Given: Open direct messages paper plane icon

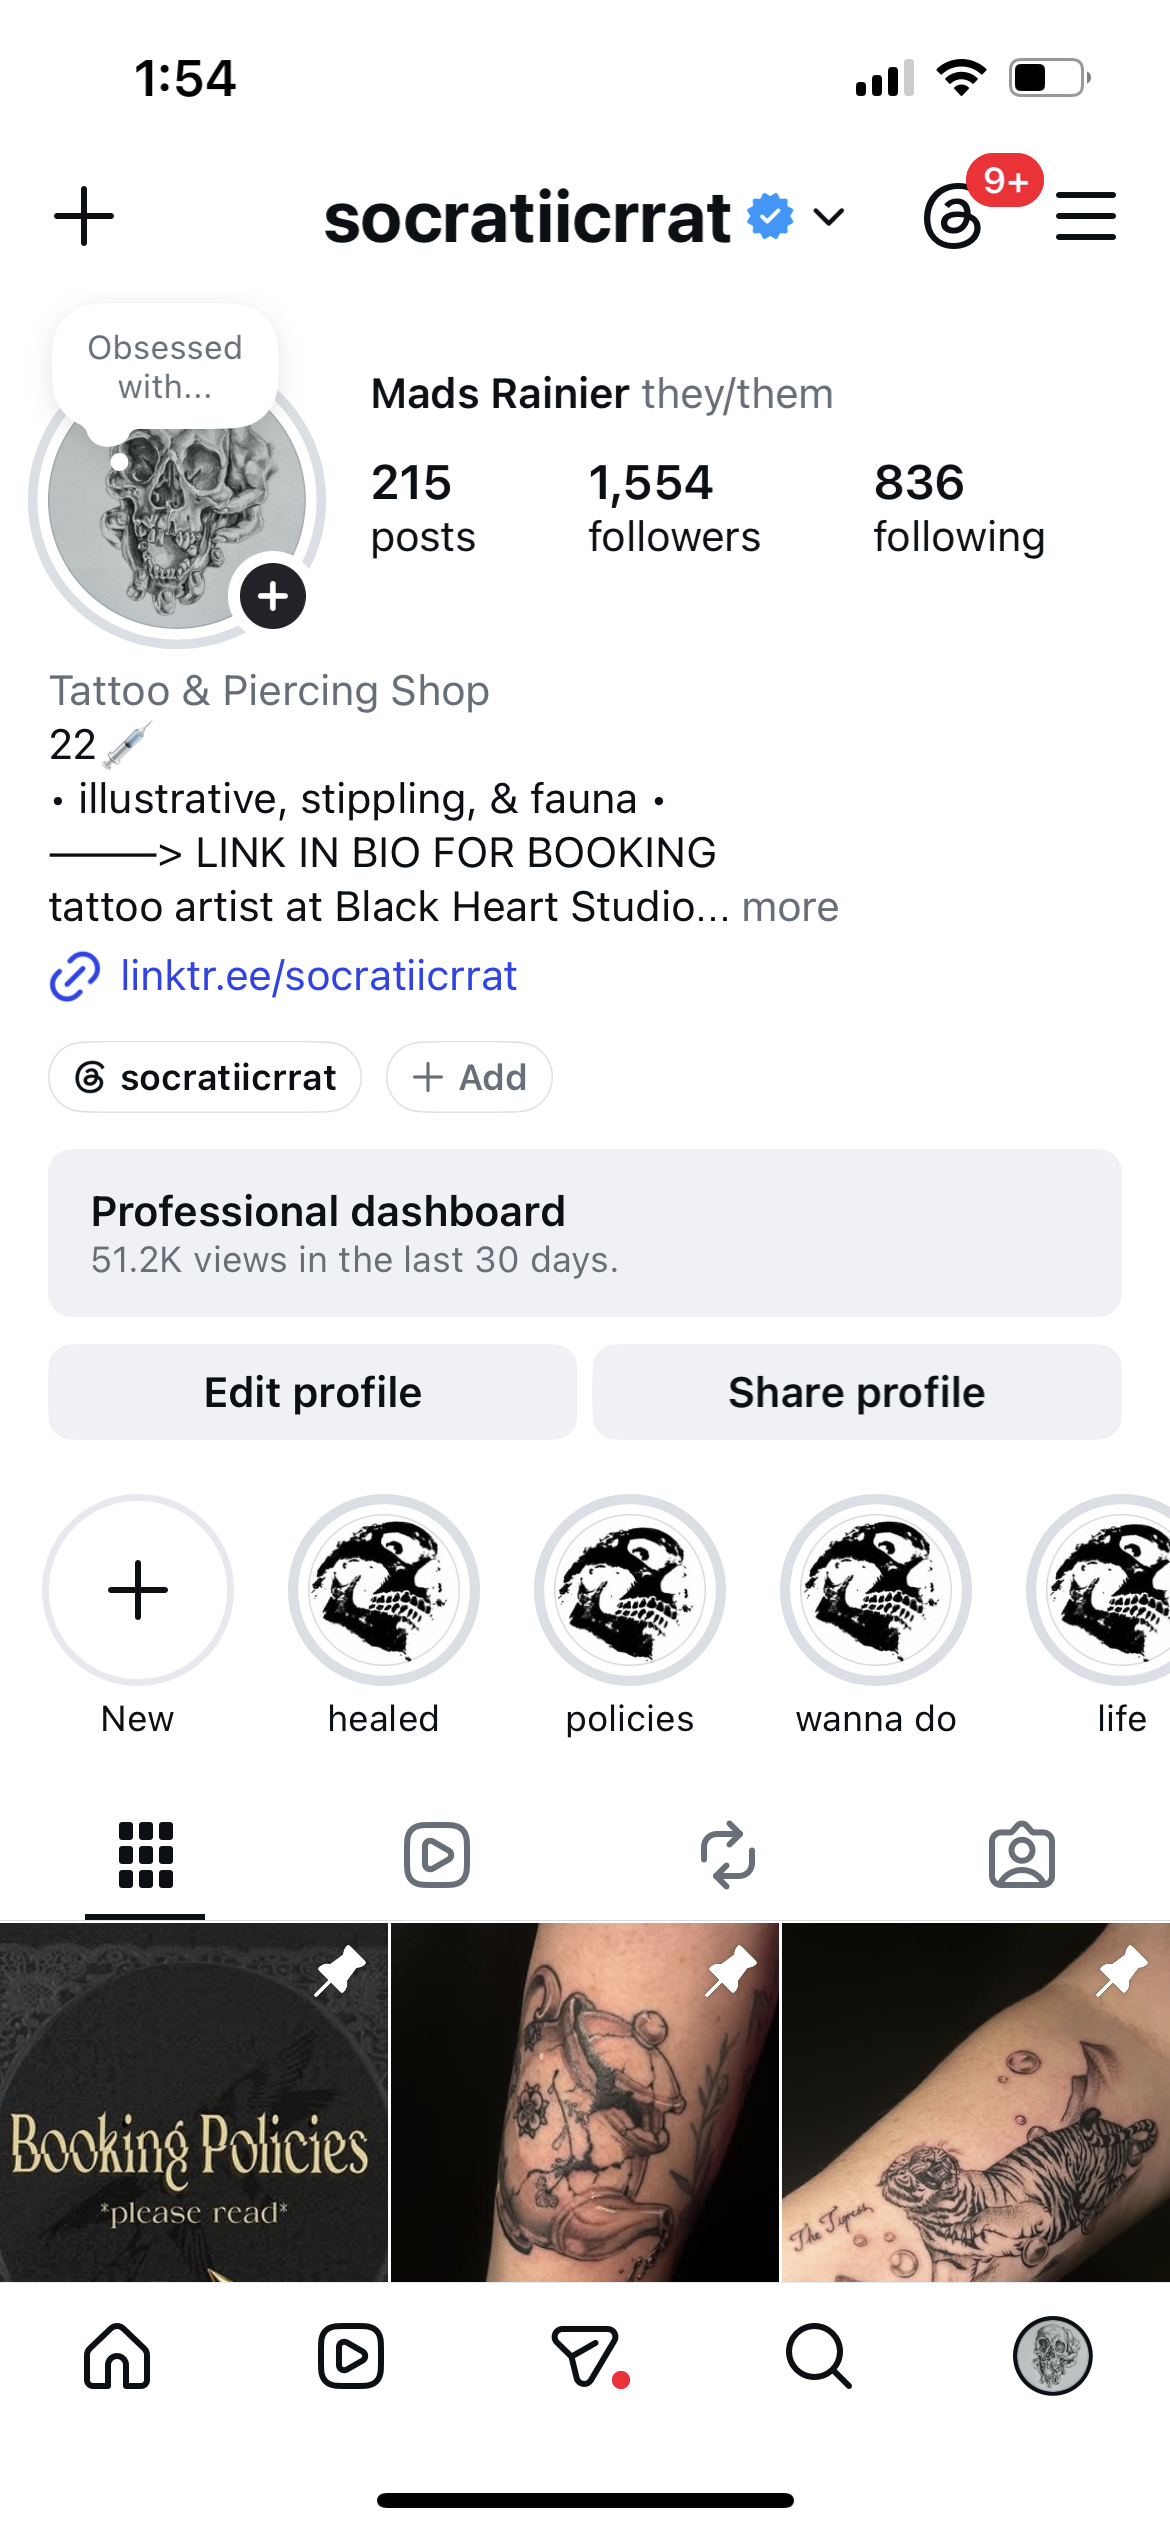Looking at the screenshot, I should click(x=586, y=2355).
